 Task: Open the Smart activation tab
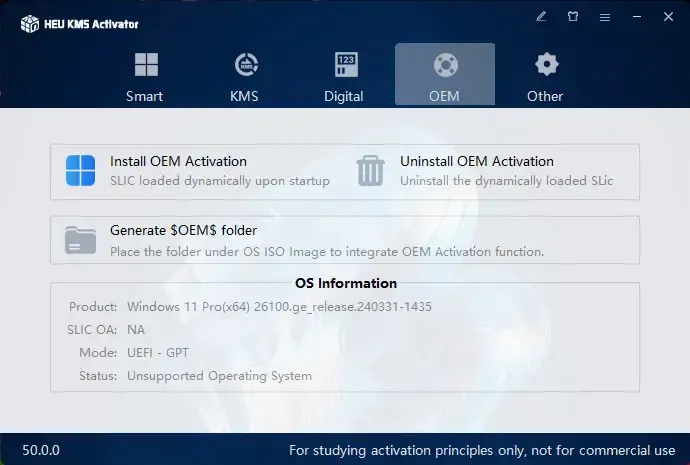tap(145, 75)
